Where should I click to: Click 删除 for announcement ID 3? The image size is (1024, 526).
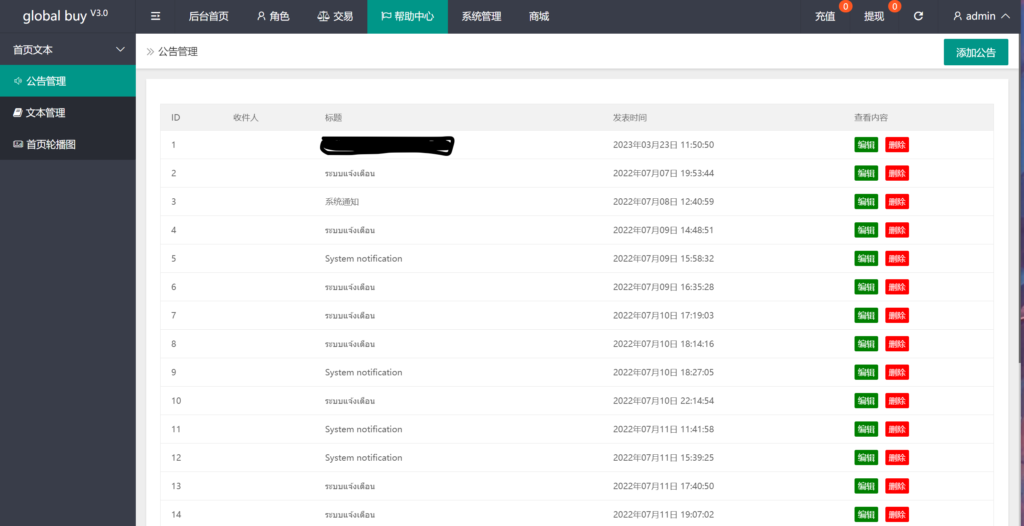[897, 202]
